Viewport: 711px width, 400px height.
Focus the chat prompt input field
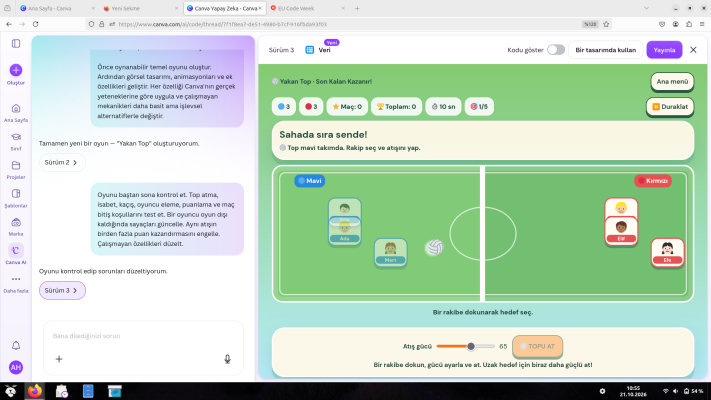pyautogui.click(x=143, y=336)
